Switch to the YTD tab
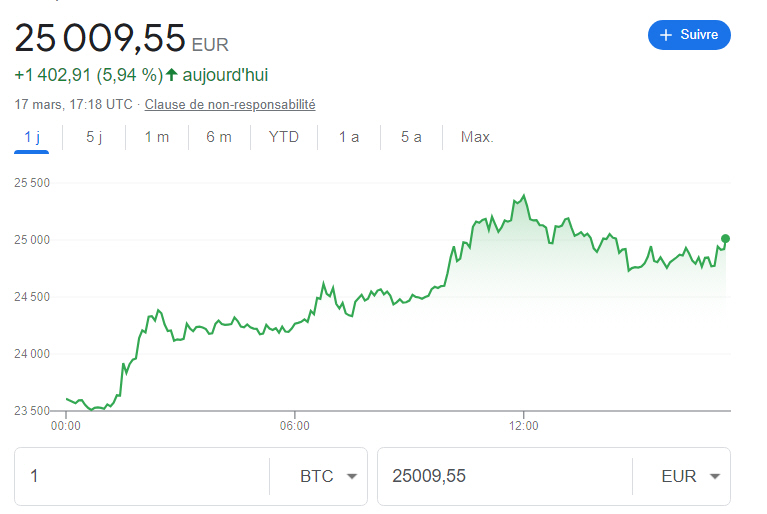This screenshot has height=514, width=767. [284, 137]
